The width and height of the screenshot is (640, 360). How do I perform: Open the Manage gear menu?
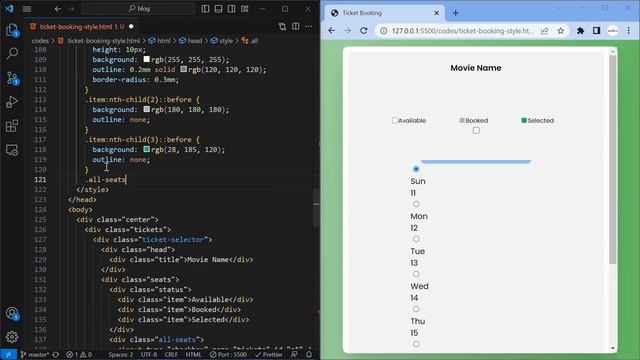click(12, 337)
